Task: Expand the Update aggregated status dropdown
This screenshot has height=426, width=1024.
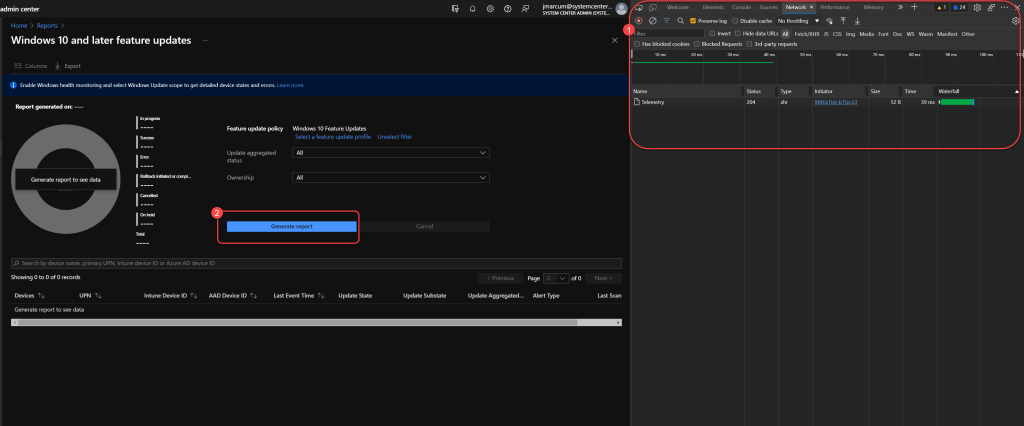Action: [x=390, y=153]
